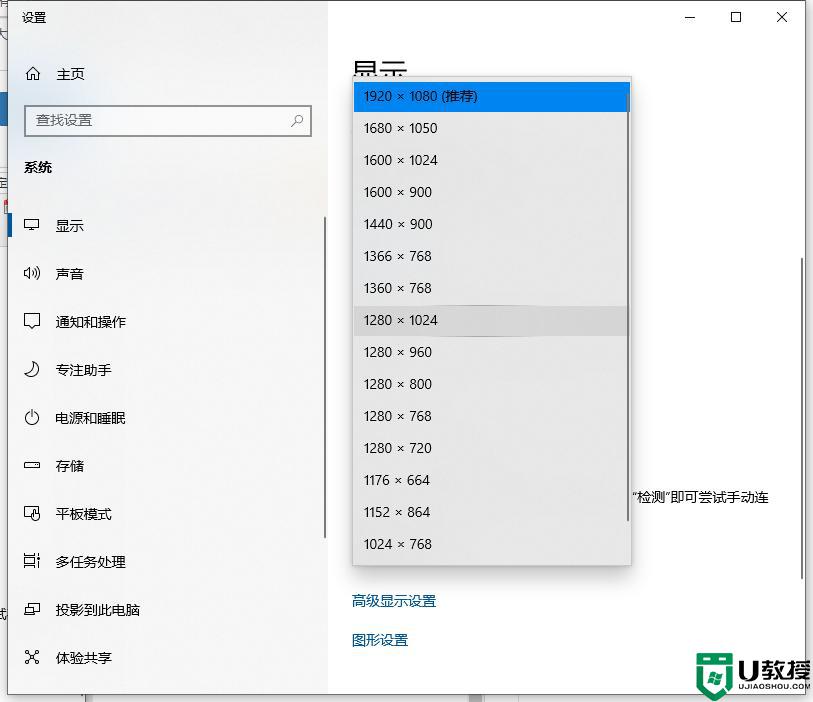This screenshot has width=813, height=702.
Task: Go to 通知和操作 settings
Action: 91,322
